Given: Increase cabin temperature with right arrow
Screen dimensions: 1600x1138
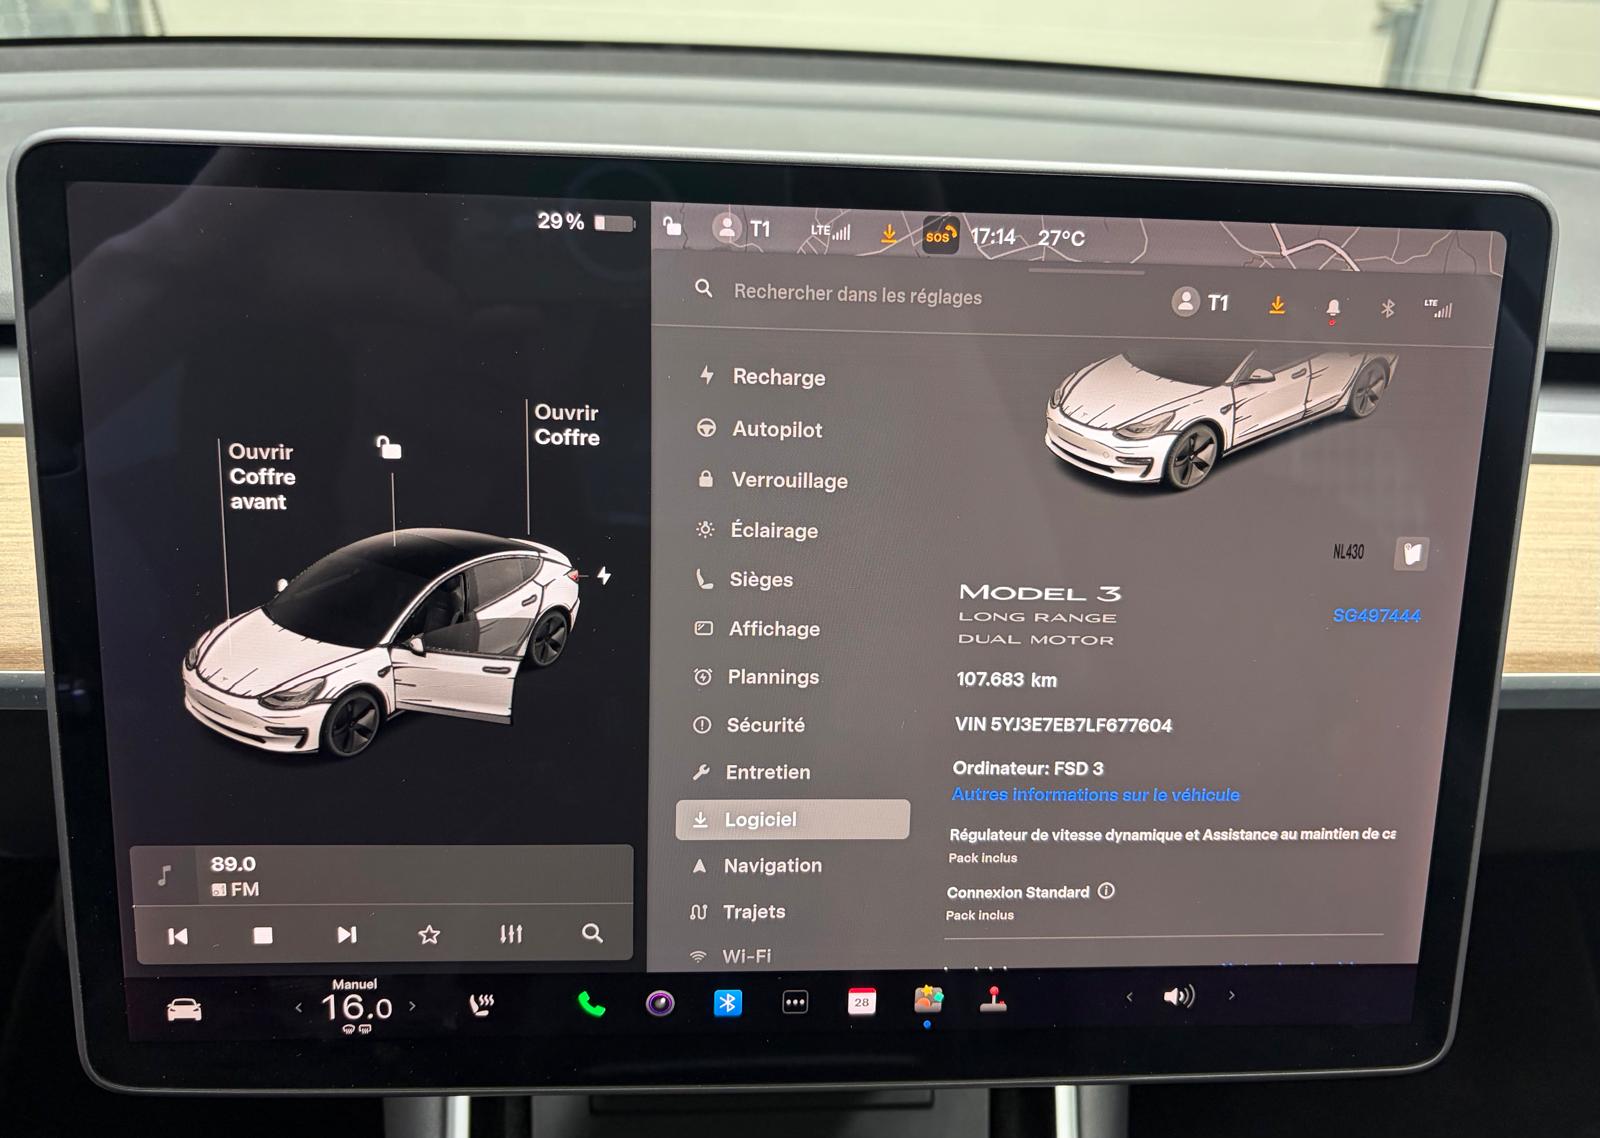Looking at the screenshot, I should (x=412, y=1006).
